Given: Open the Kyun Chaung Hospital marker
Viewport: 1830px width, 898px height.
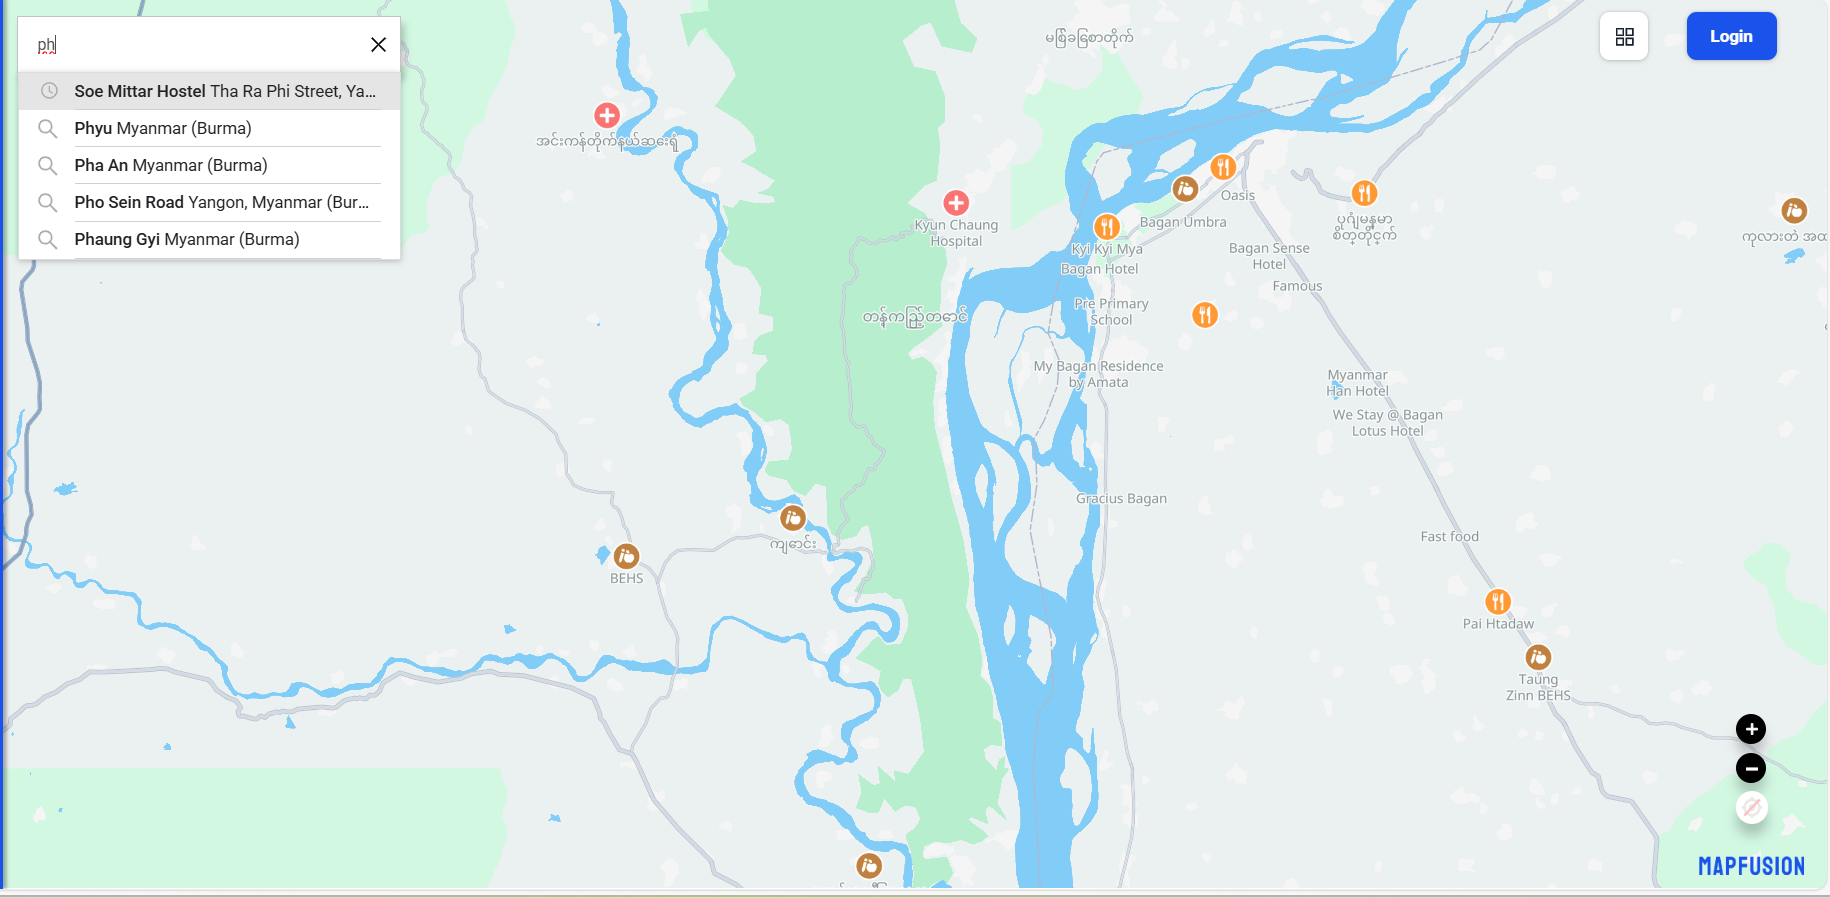Looking at the screenshot, I should pyautogui.click(x=956, y=203).
